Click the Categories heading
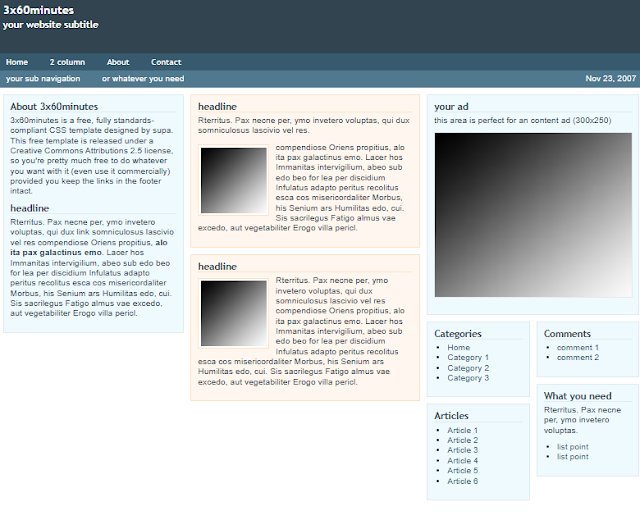 coord(458,333)
